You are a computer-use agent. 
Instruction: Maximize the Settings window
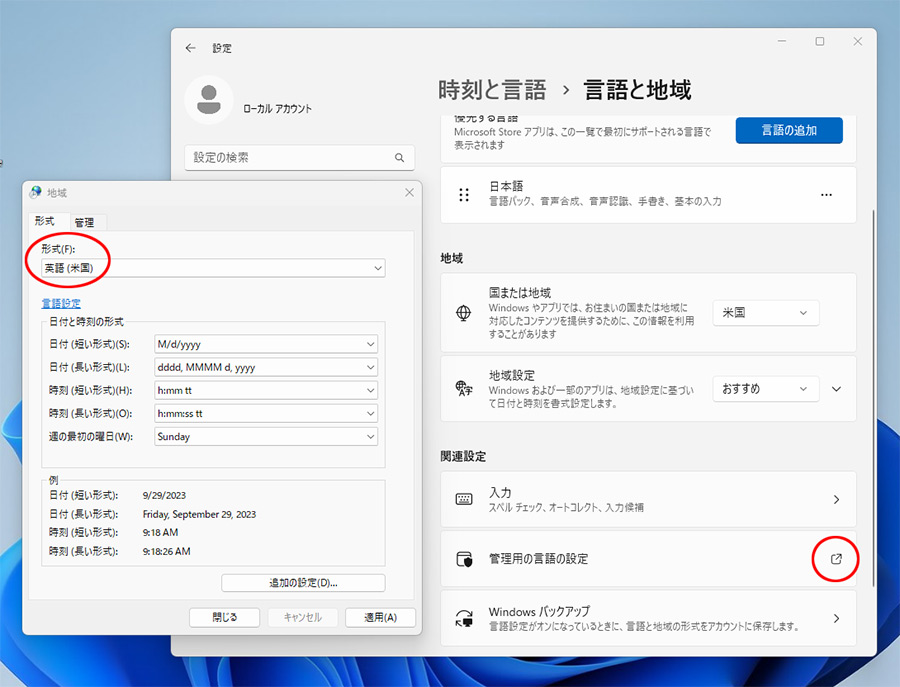[820, 41]
